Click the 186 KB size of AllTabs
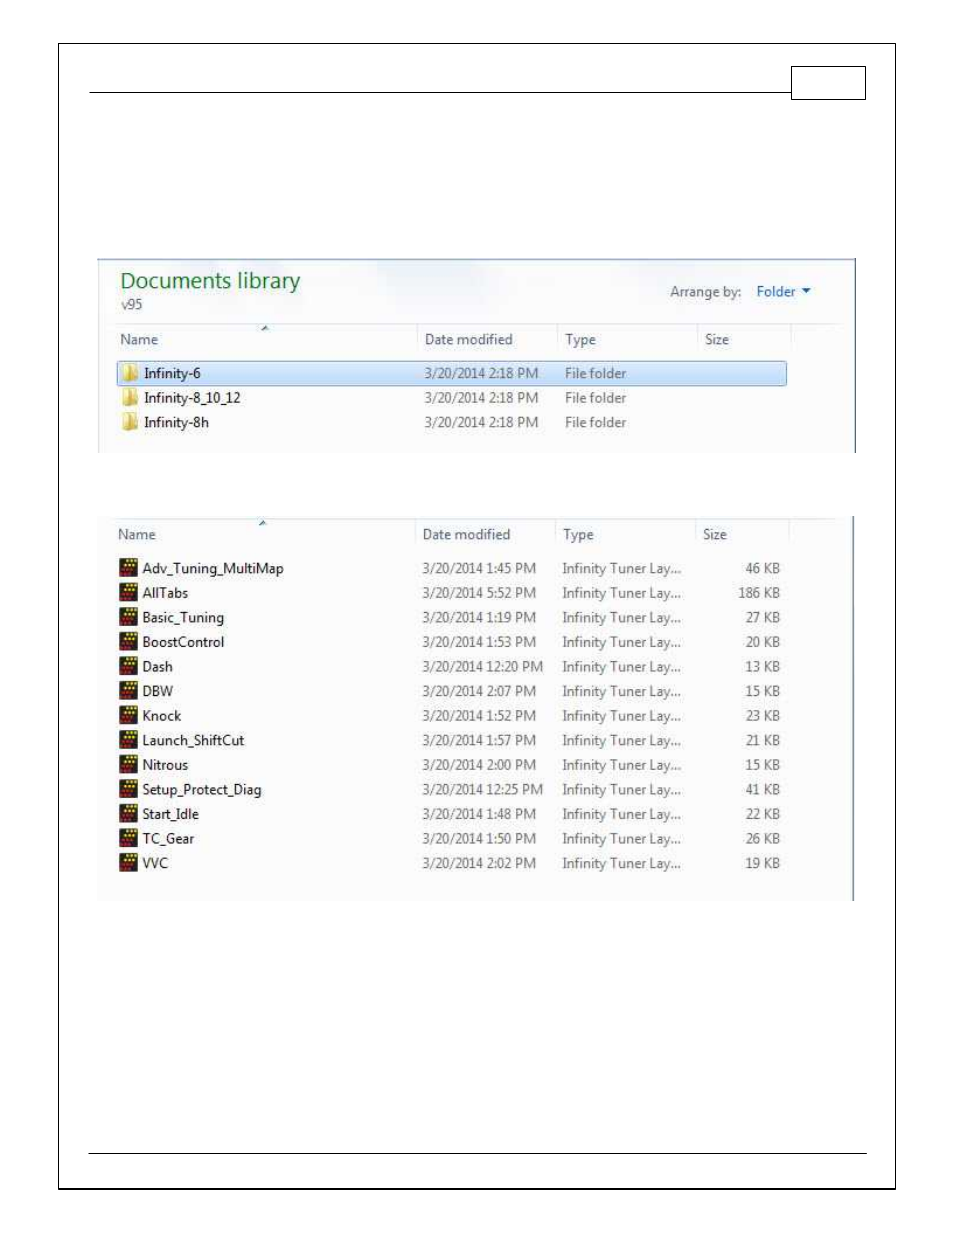 click(x=759, y=593)
